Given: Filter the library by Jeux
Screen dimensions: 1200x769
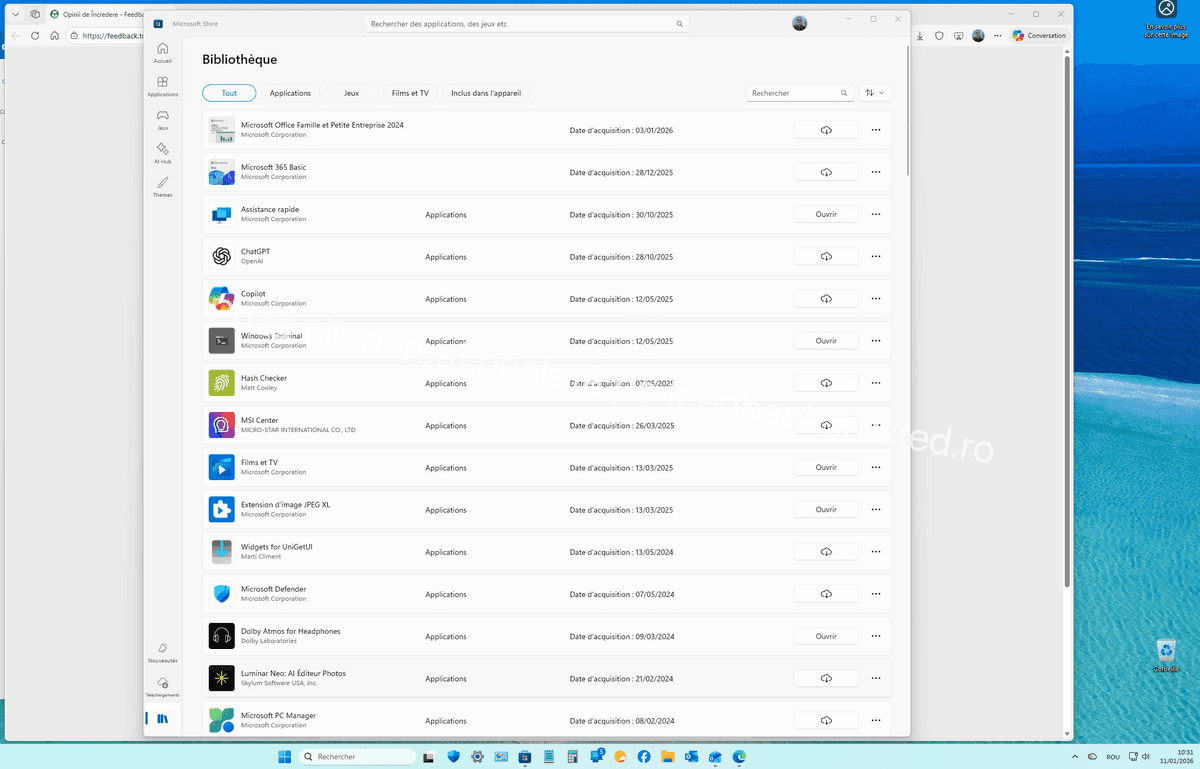Looking at the screenshot, I should tap(351, 93).
